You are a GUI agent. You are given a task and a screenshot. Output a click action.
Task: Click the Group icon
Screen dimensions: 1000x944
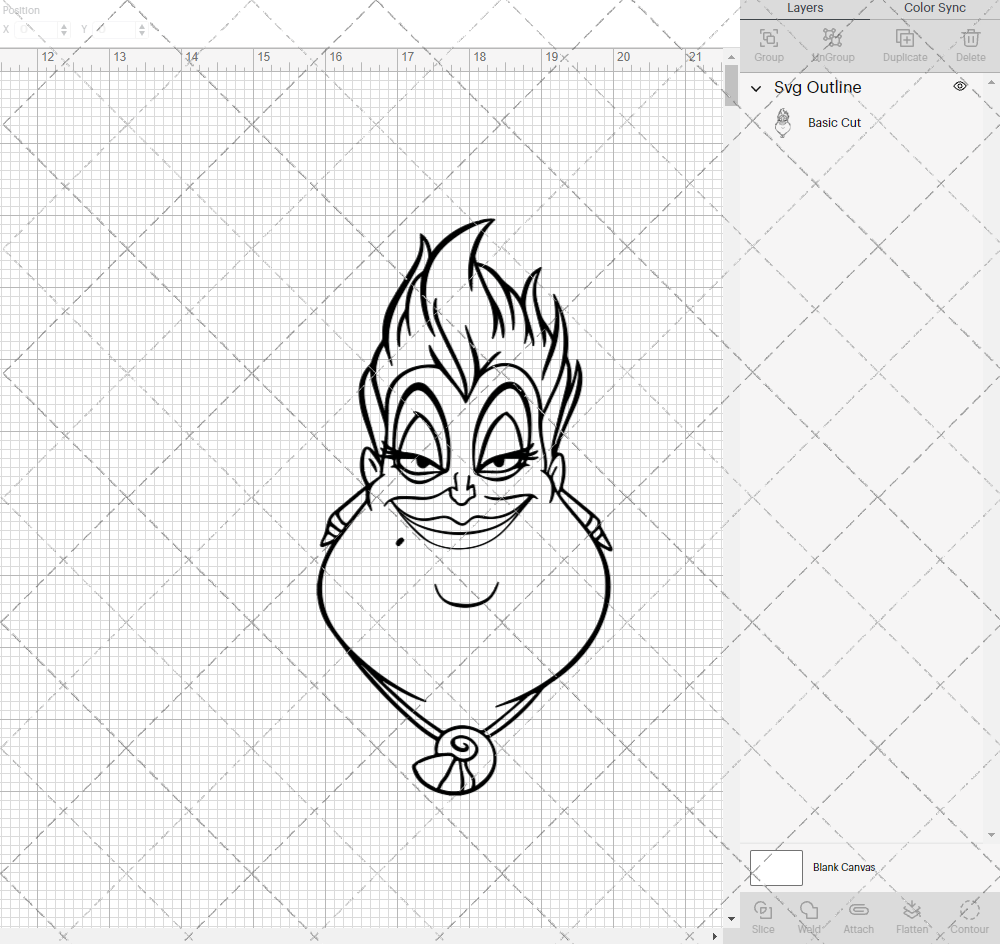[768, 38]
